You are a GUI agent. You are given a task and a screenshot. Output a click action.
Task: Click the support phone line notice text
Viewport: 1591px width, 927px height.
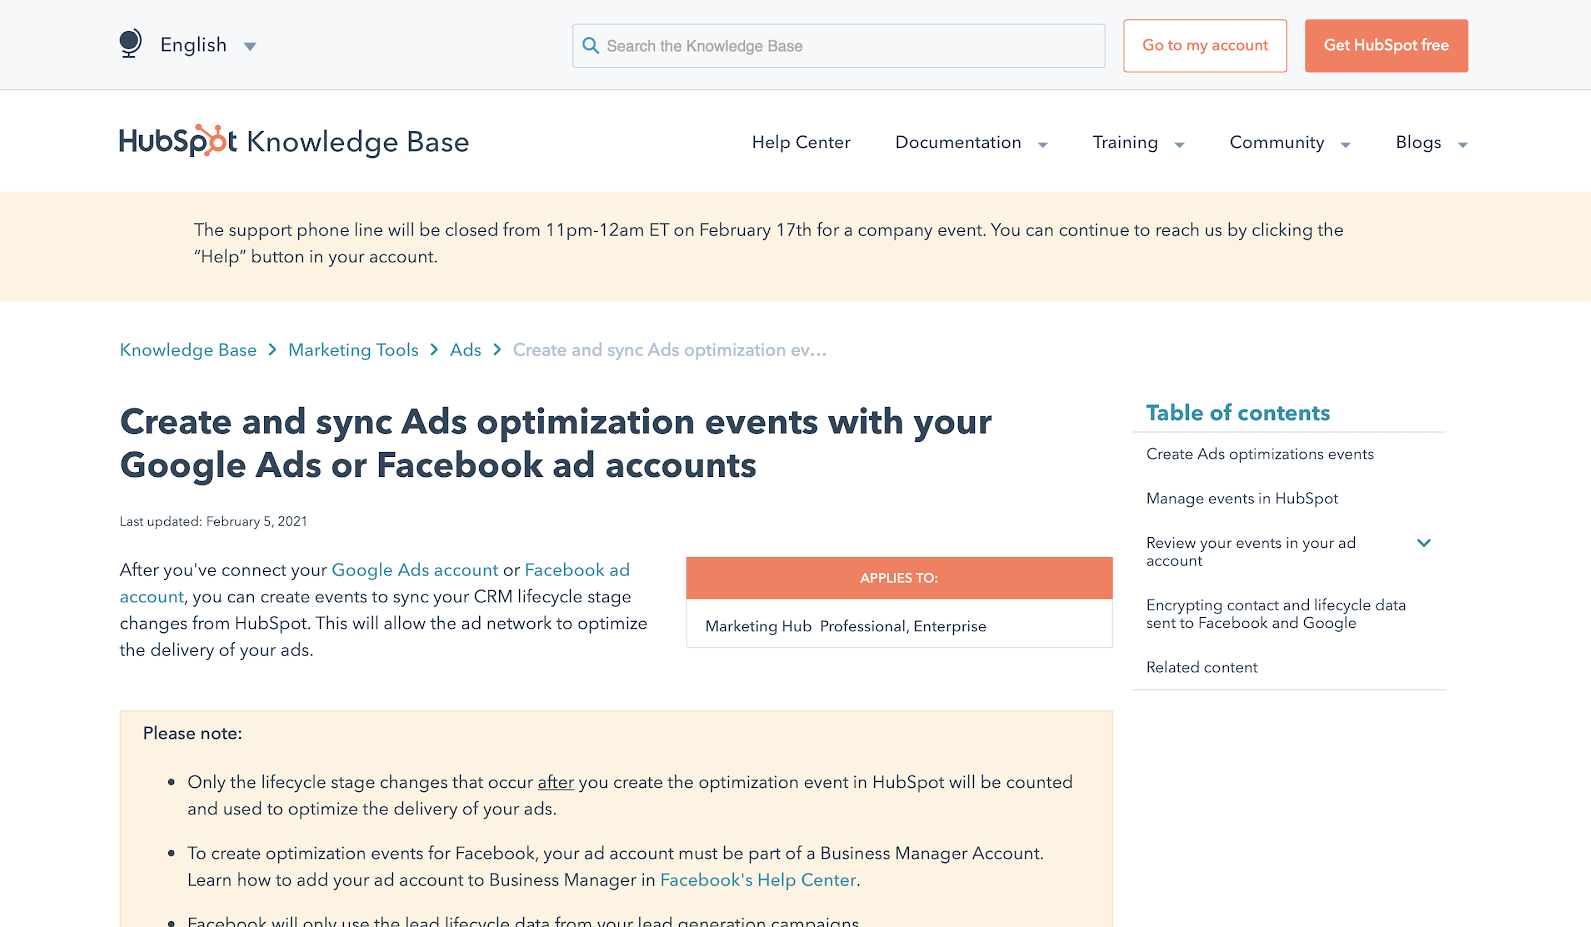tap(768, 243)
